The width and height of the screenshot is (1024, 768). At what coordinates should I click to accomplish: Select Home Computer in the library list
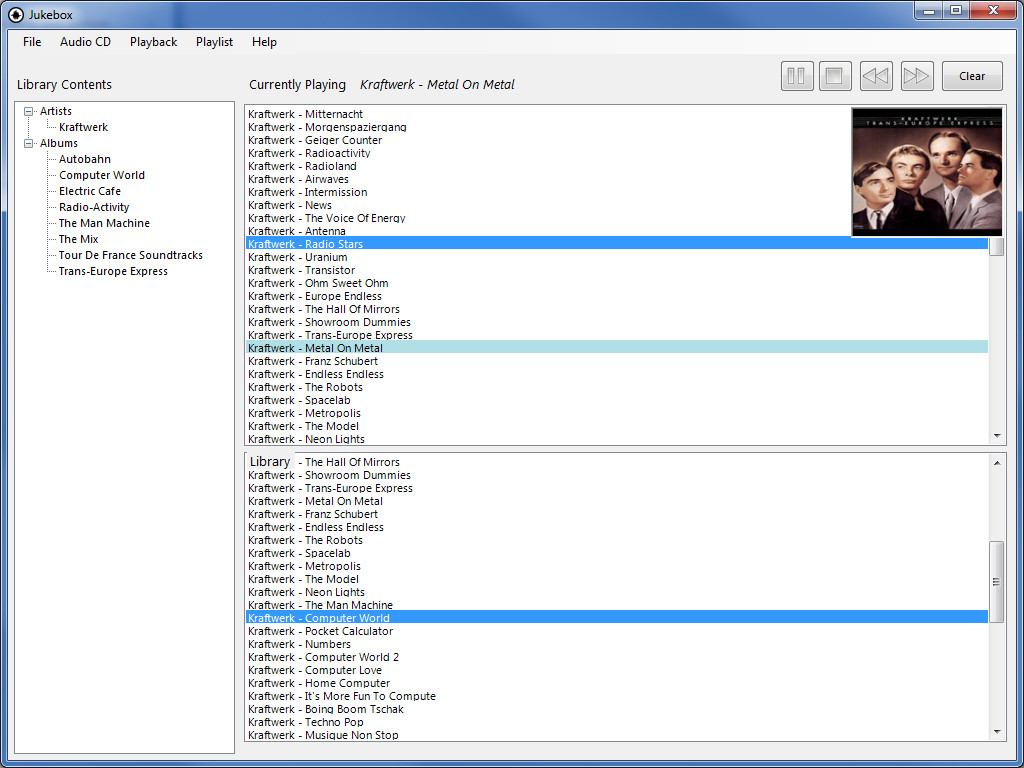coord(319,684)
